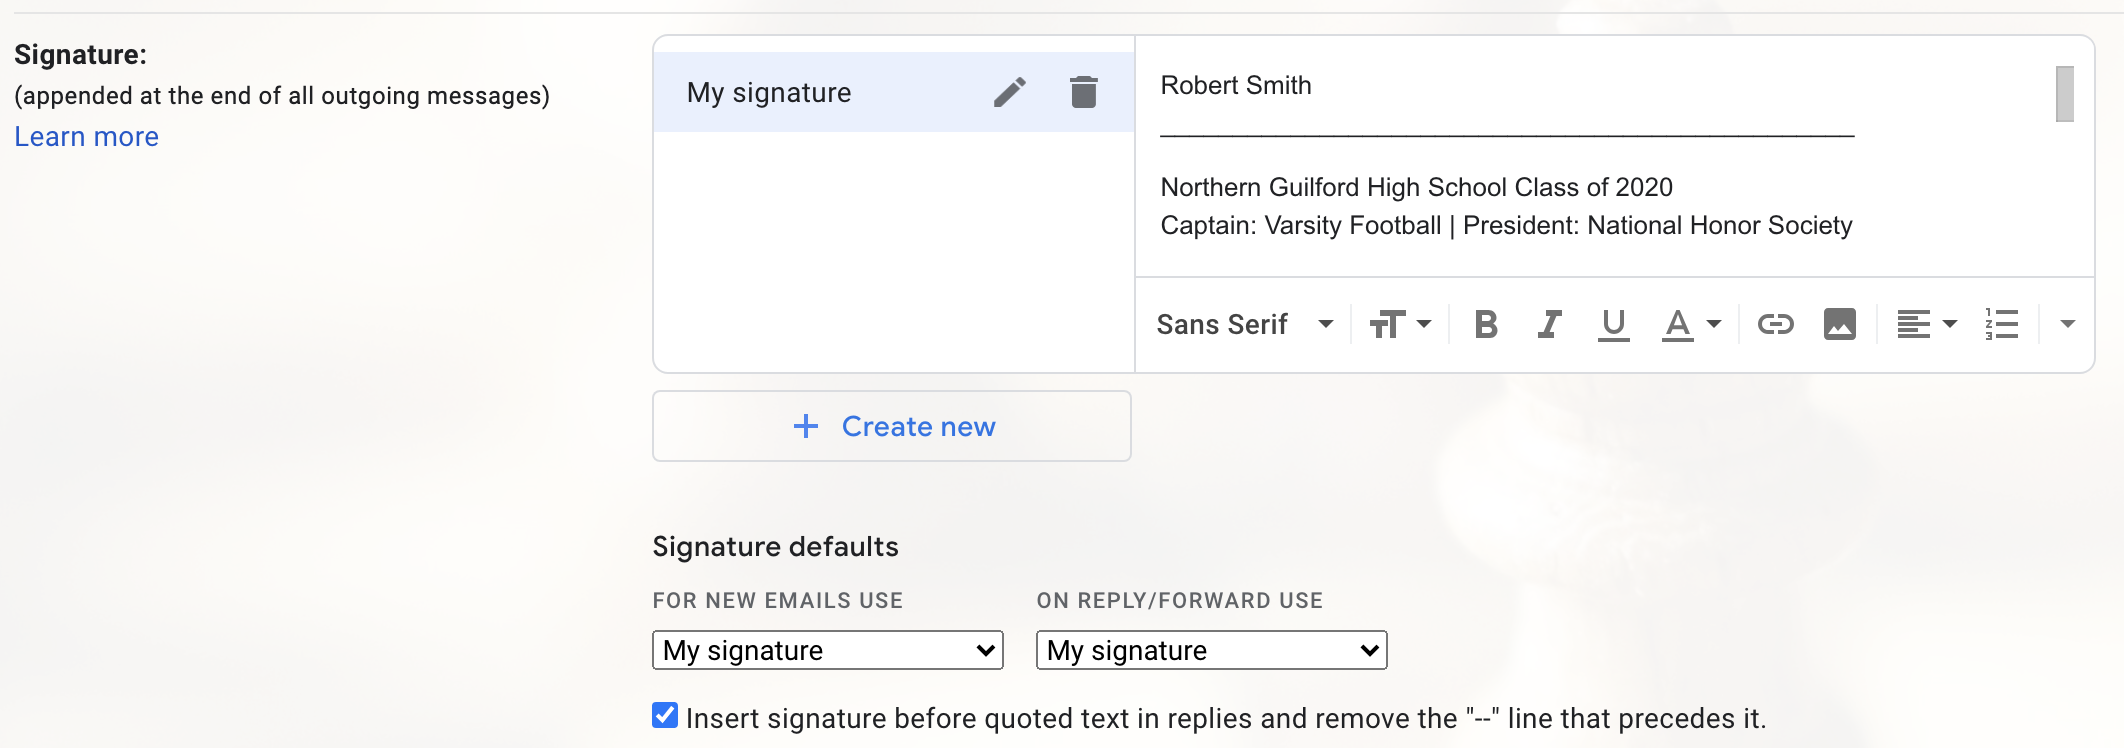Click the Create new signature button
This screenshot has width=2124, height=748.
pos(892,426)
